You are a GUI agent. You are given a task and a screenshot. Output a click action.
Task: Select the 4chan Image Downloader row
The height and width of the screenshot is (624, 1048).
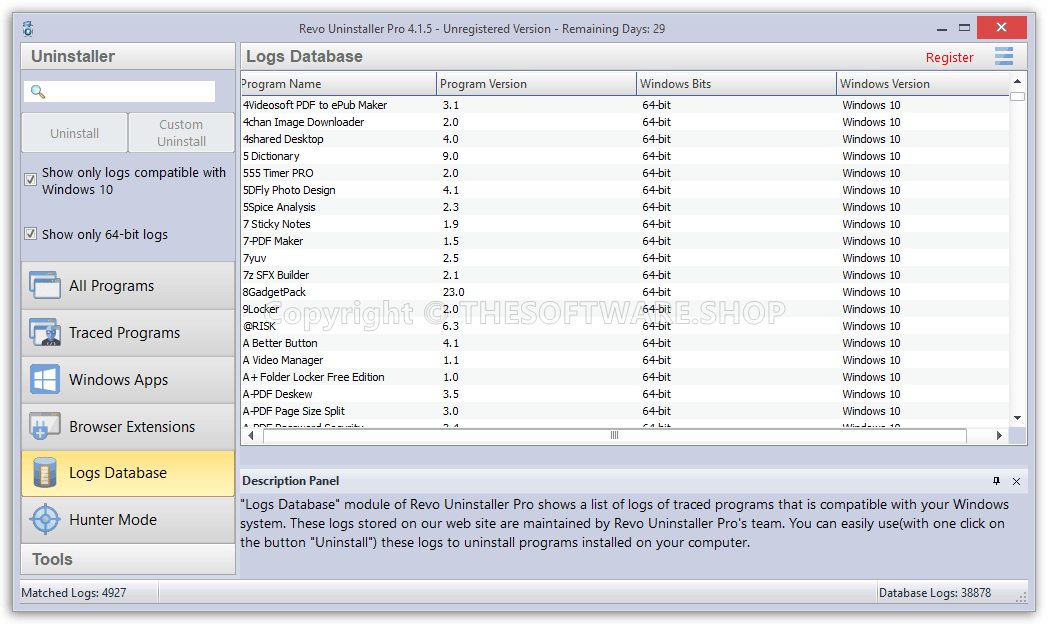click(625, 122)
